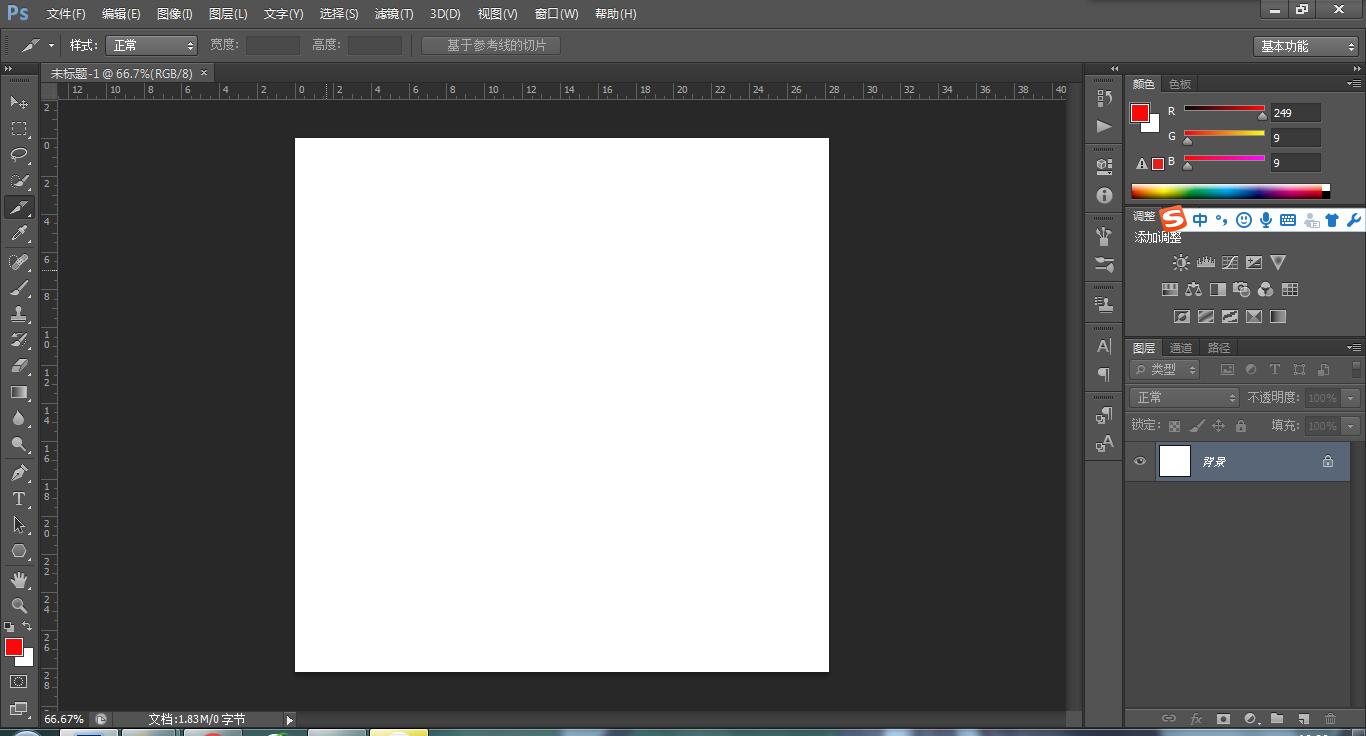Click the color spectrum ramp bar
Viewport: 1366px width, 736px height.
(x=1226, y=192)
